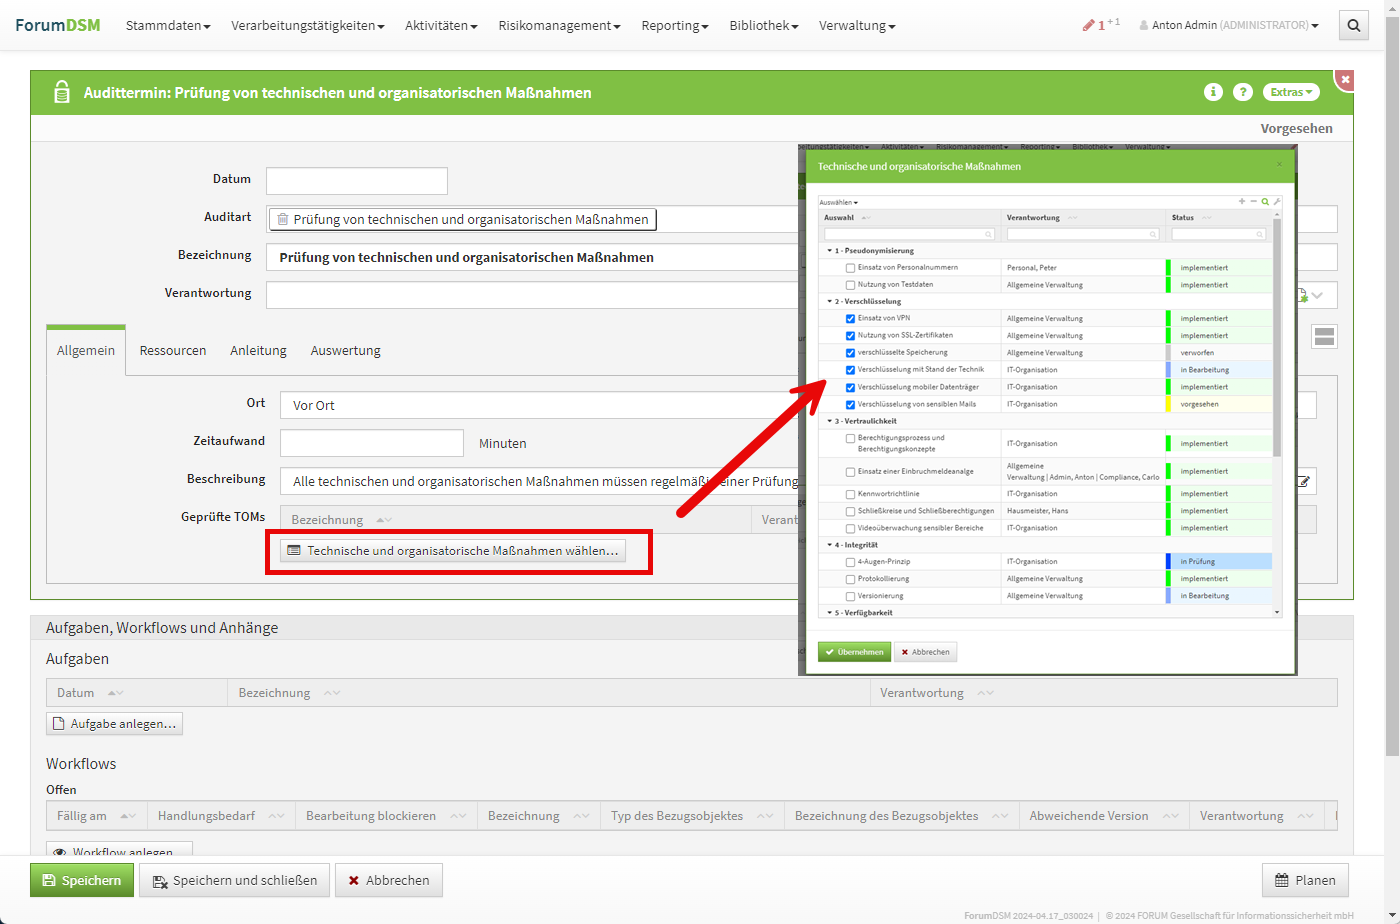Open the Extras dropdown
Screen dimensions: 1400x924
[1290, 92]
